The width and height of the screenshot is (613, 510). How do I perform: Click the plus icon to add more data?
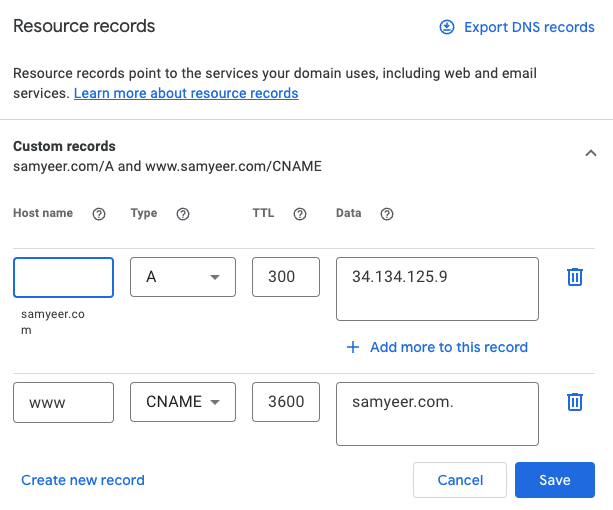[352, 347]
